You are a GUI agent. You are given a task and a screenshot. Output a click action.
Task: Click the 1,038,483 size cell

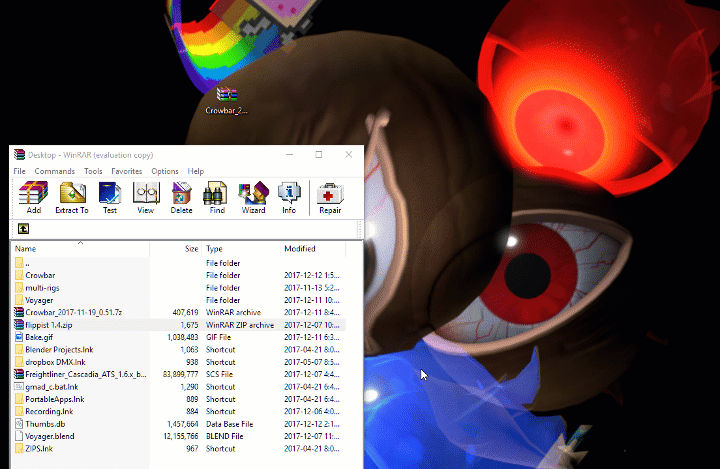click(x=183, y=337)
